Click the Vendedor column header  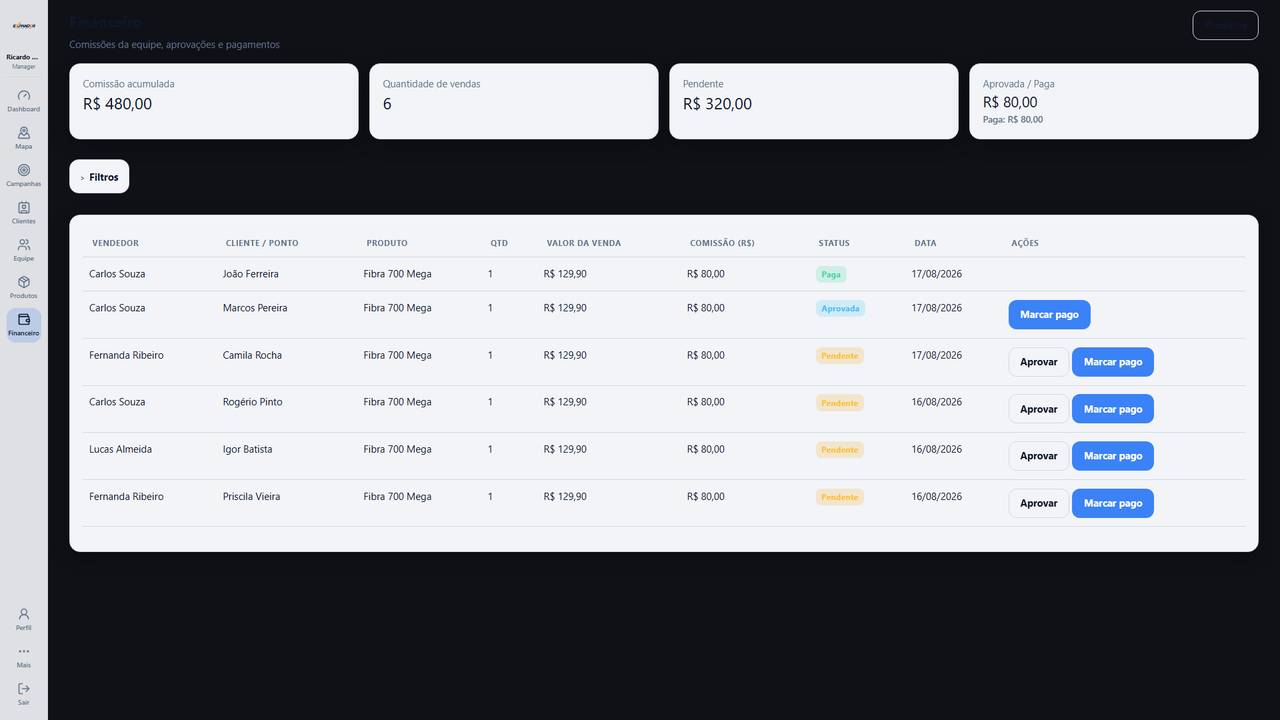coord(115,243)
